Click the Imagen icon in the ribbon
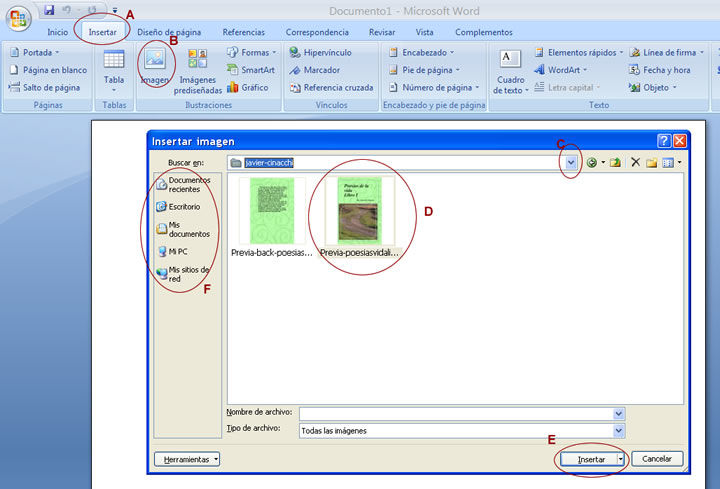The width and height of the screenshot is (720, 489). click(x=153, y=64)
